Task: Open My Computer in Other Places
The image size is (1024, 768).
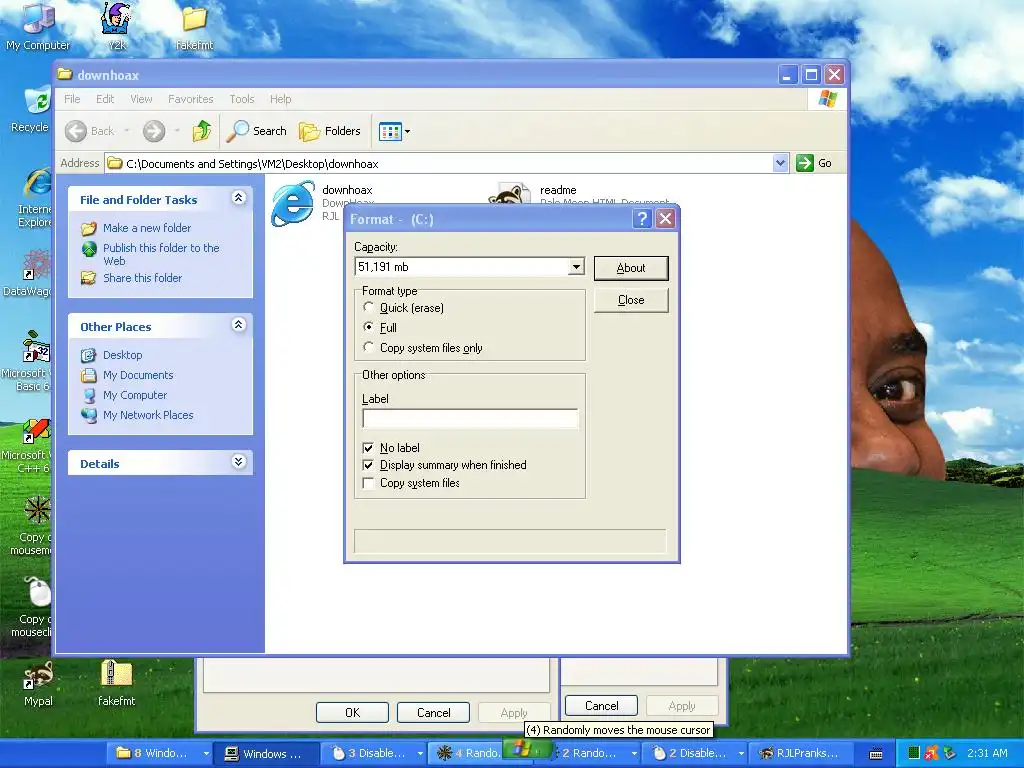Action: [x=135, y=395]
